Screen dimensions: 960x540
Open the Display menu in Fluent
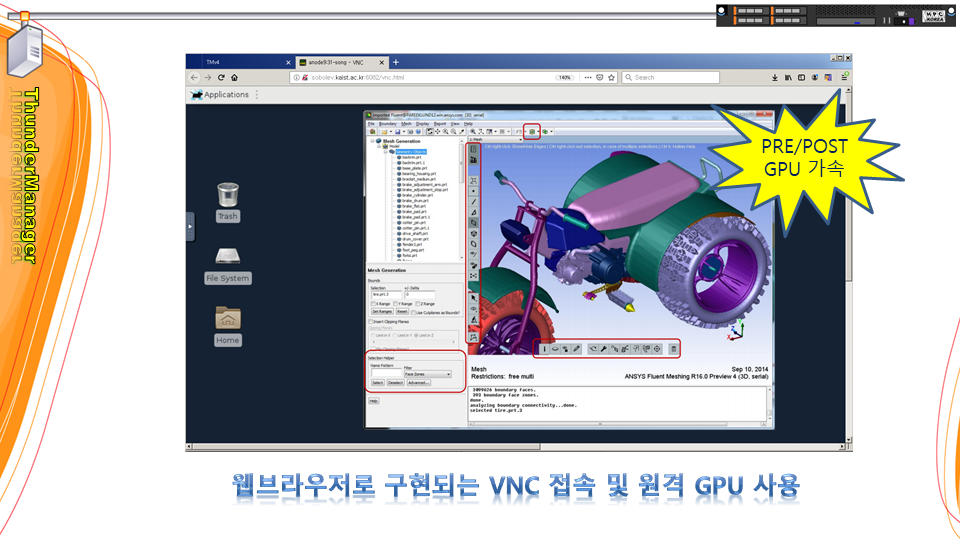coord(422,124)
